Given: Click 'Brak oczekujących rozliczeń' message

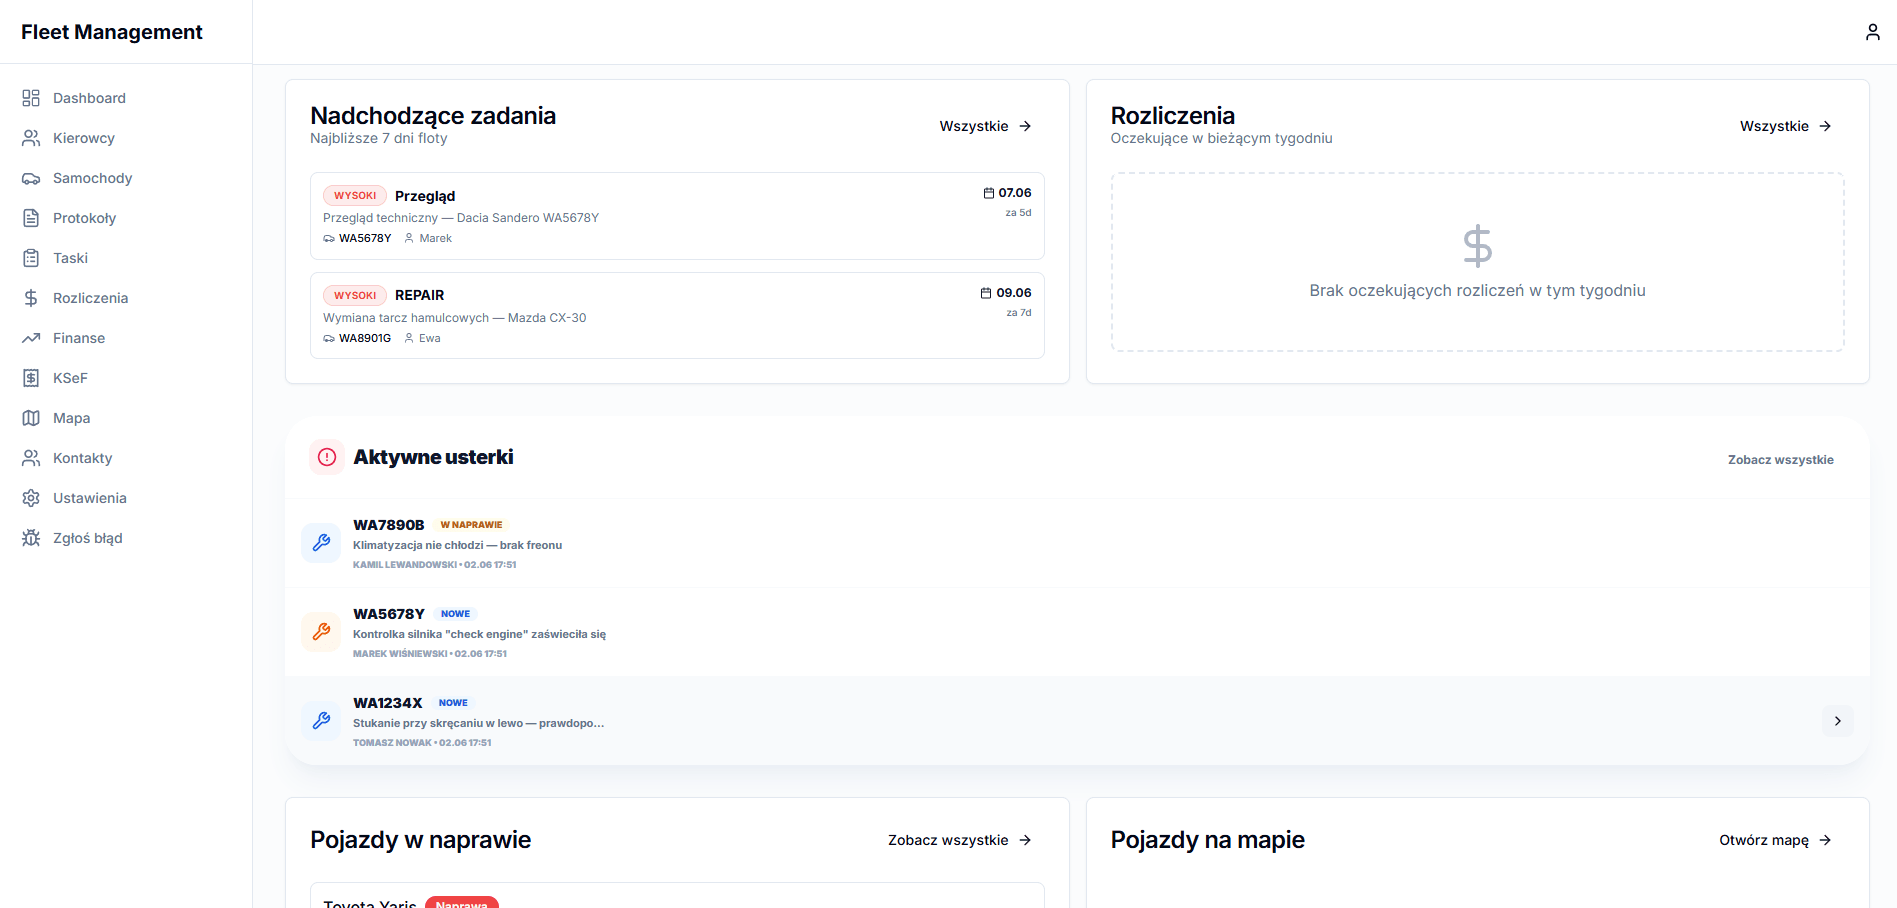Looking at the screenshot, I should tap(1477, 291).
